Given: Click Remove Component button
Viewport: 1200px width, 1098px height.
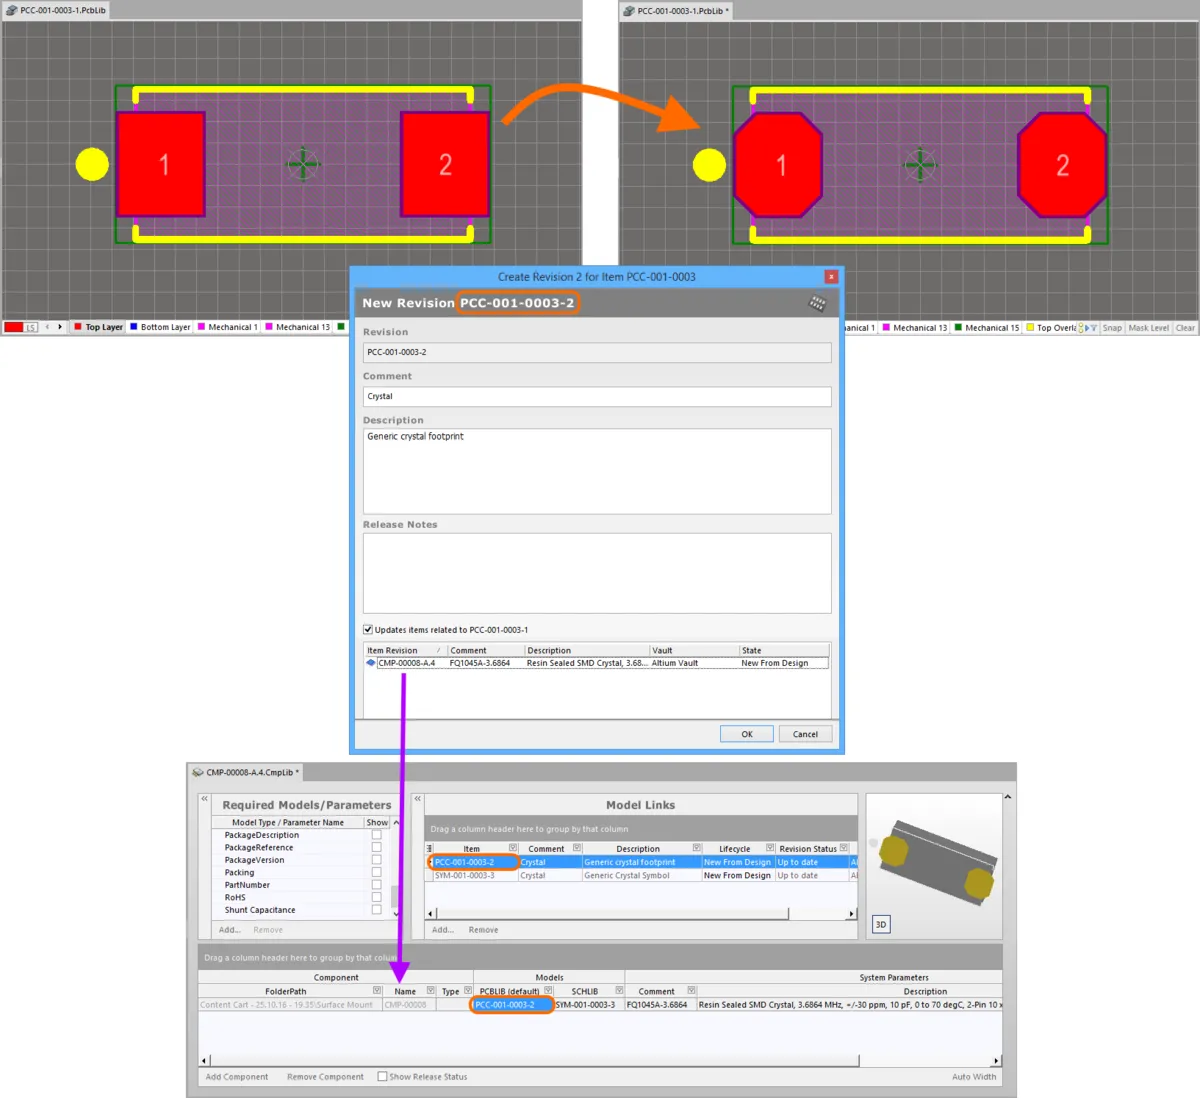Looking at the screenshot, I should 325,1077.
